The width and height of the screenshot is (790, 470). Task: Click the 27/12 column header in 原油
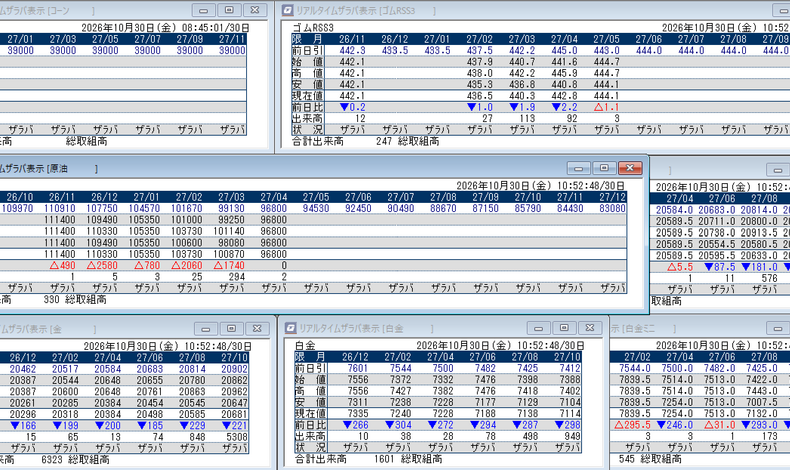point(612,197)
